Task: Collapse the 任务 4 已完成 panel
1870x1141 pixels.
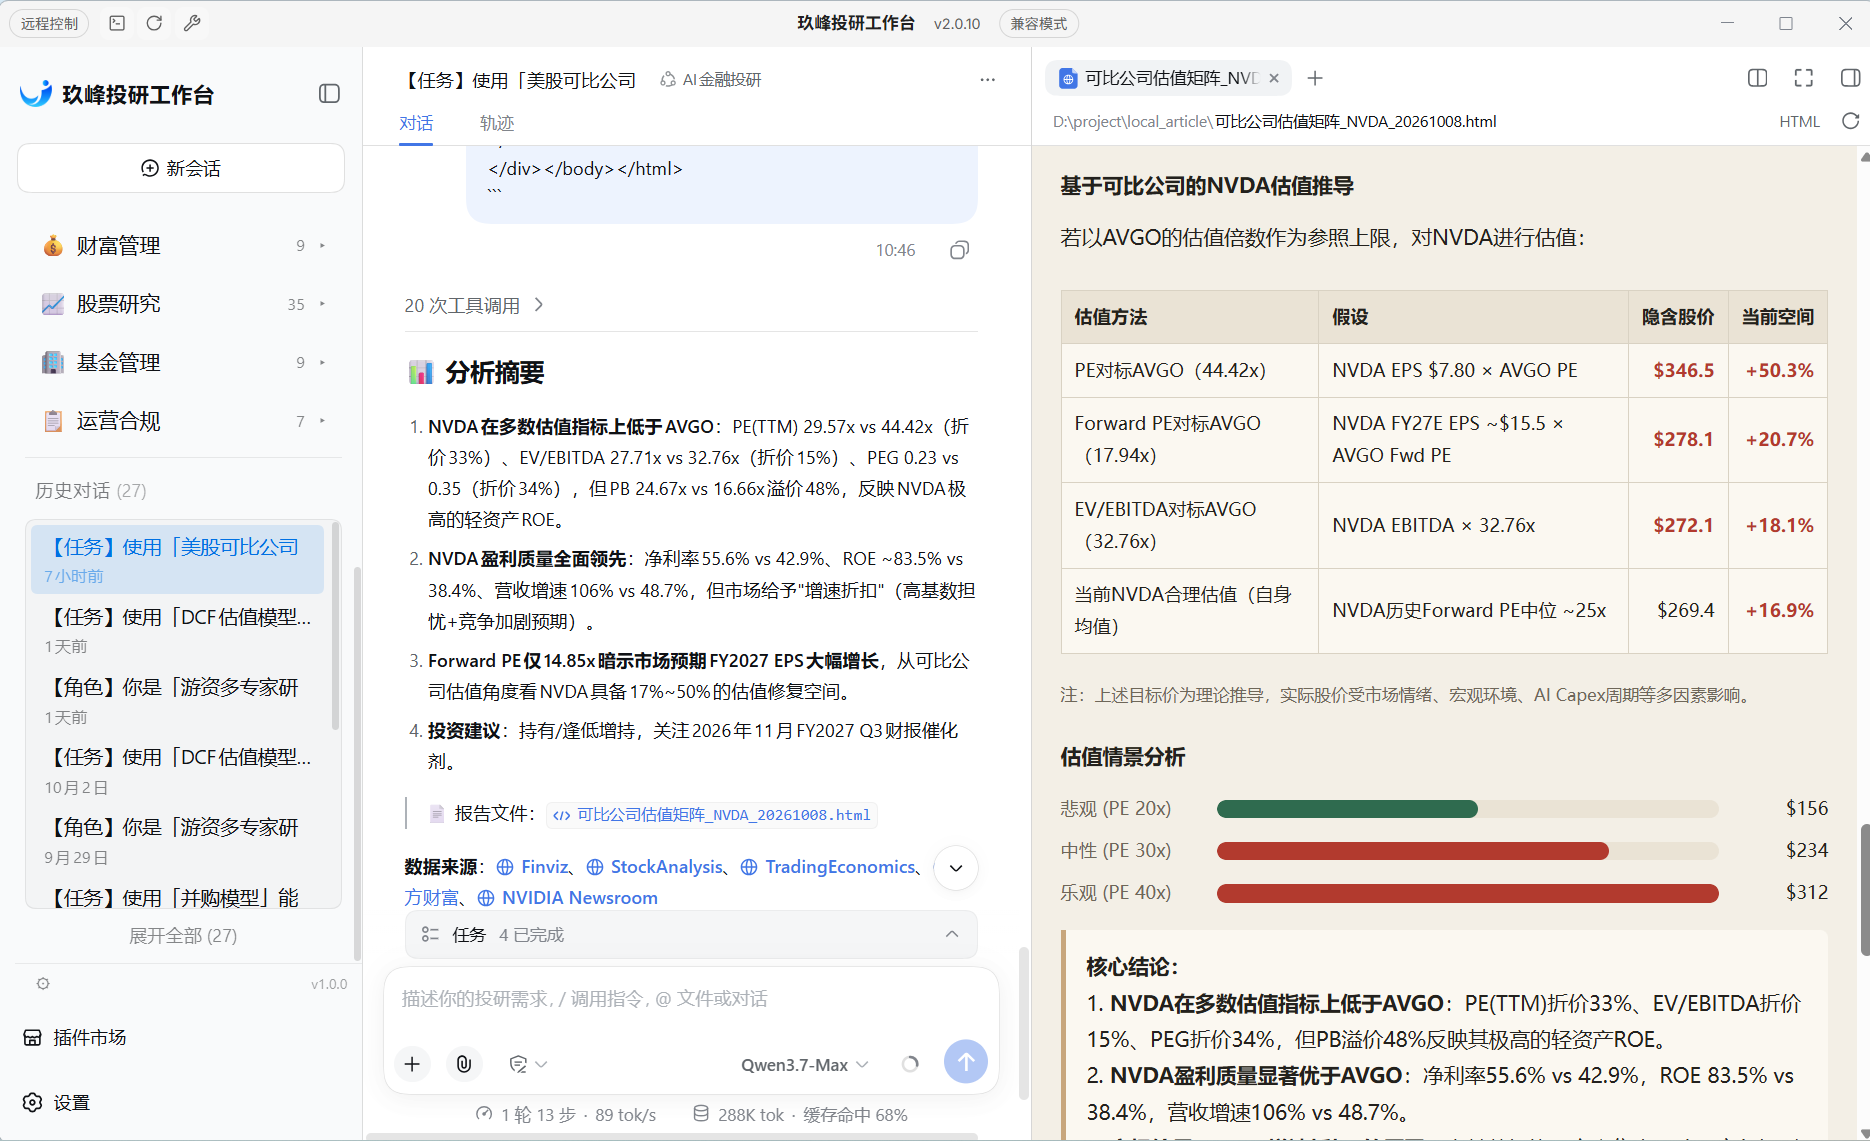Action: 691,934
